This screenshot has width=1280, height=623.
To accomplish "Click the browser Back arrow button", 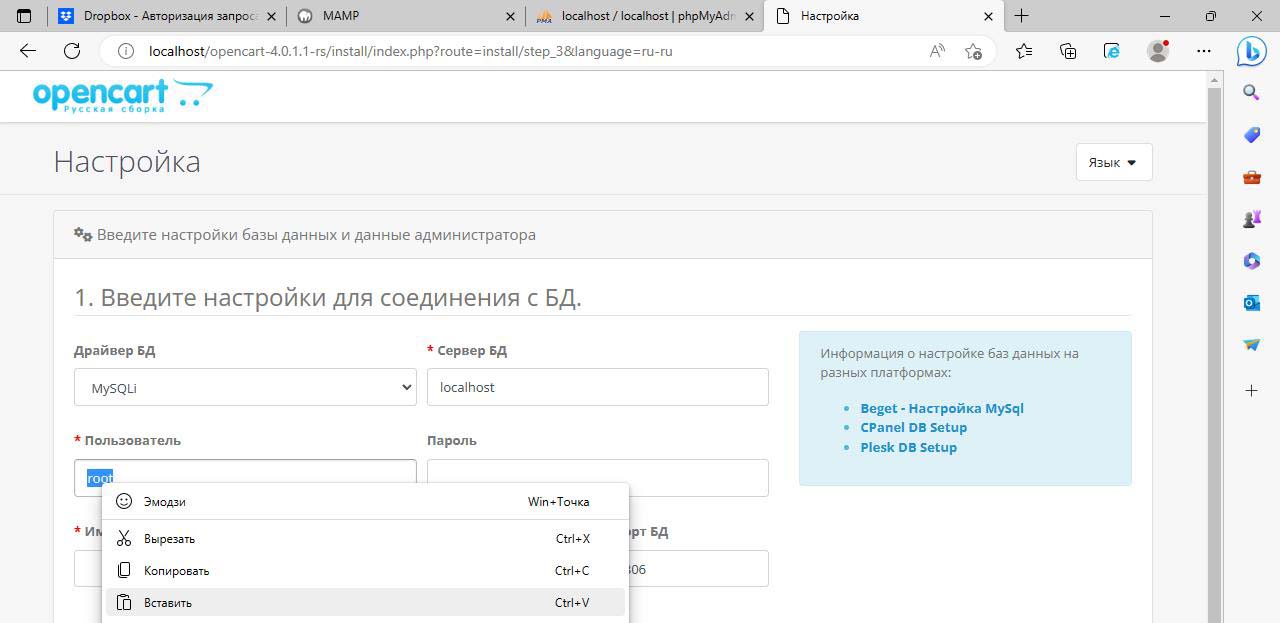I will tap(28, 51).
